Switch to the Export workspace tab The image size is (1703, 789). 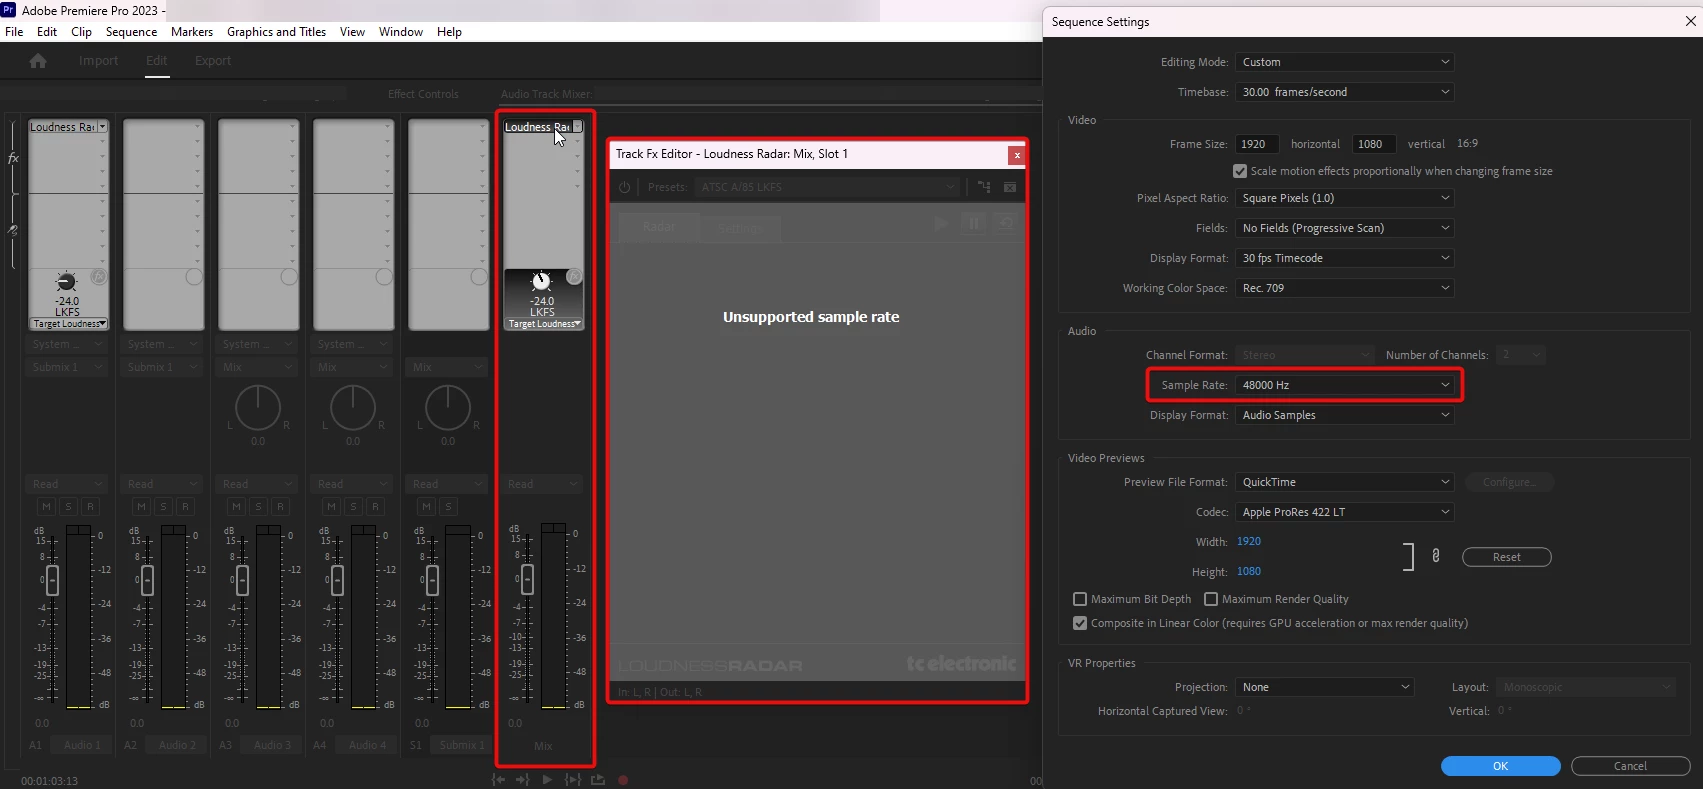(x=213, y=61)
